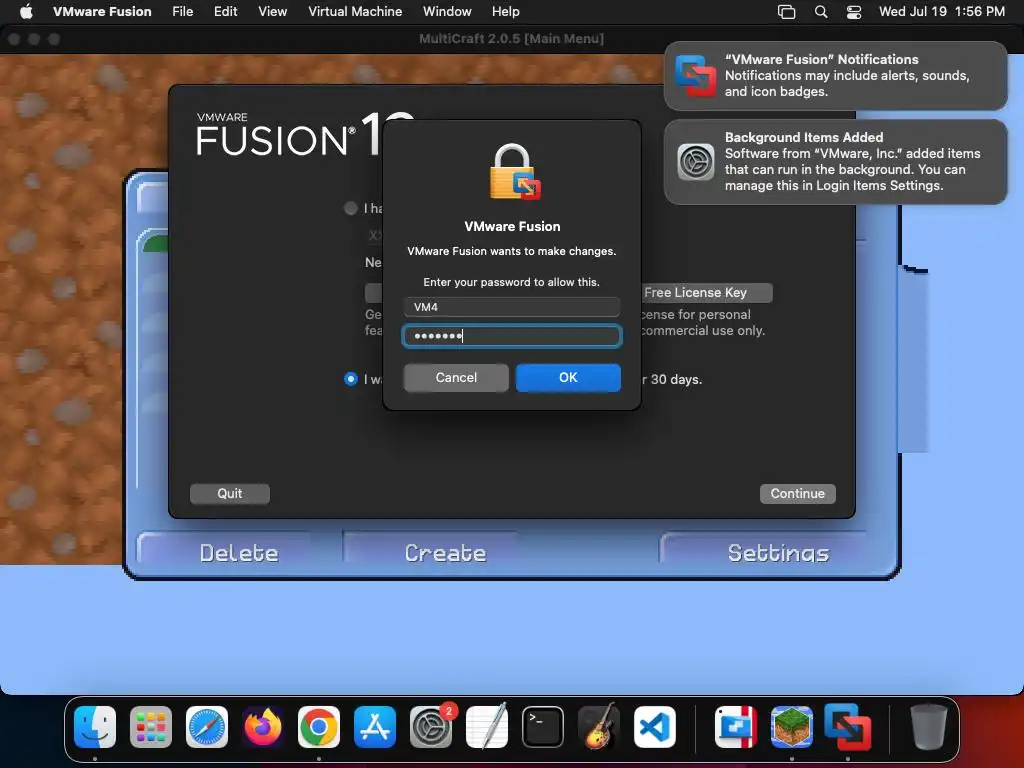Click the Free License Key button
The height and width of the screenshot is (768, 1024).
coord(707,293)
